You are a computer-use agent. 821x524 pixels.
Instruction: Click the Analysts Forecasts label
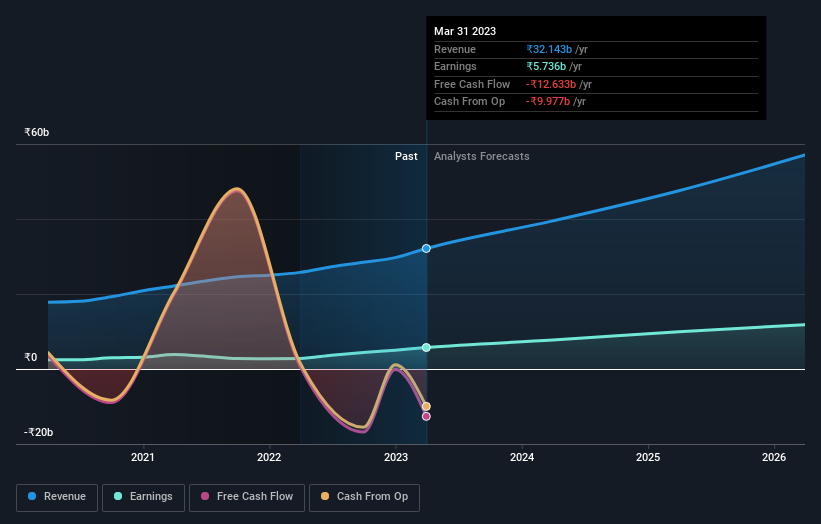point(482,157)
